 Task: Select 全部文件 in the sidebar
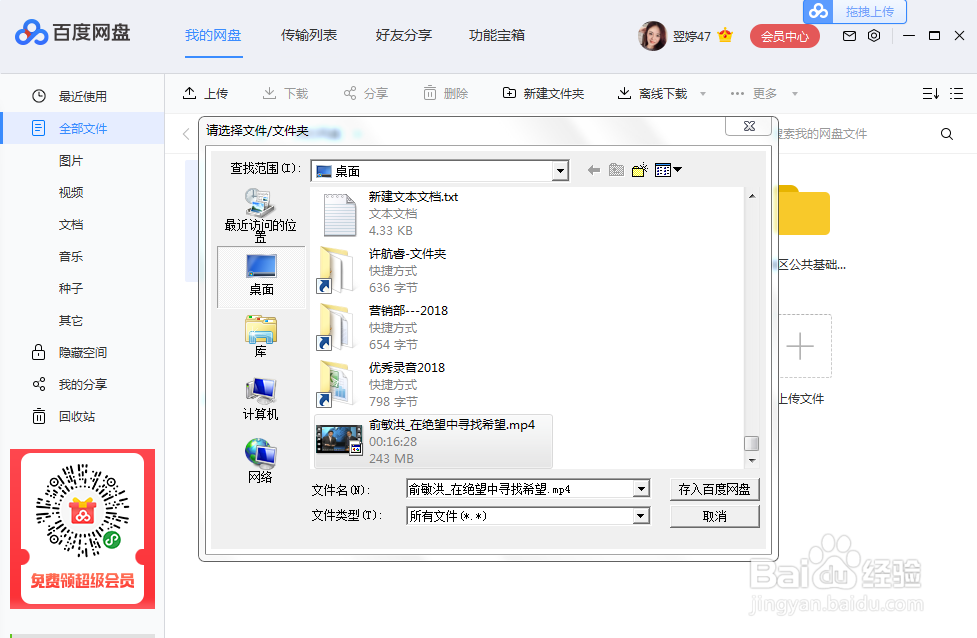click(82, 128)
